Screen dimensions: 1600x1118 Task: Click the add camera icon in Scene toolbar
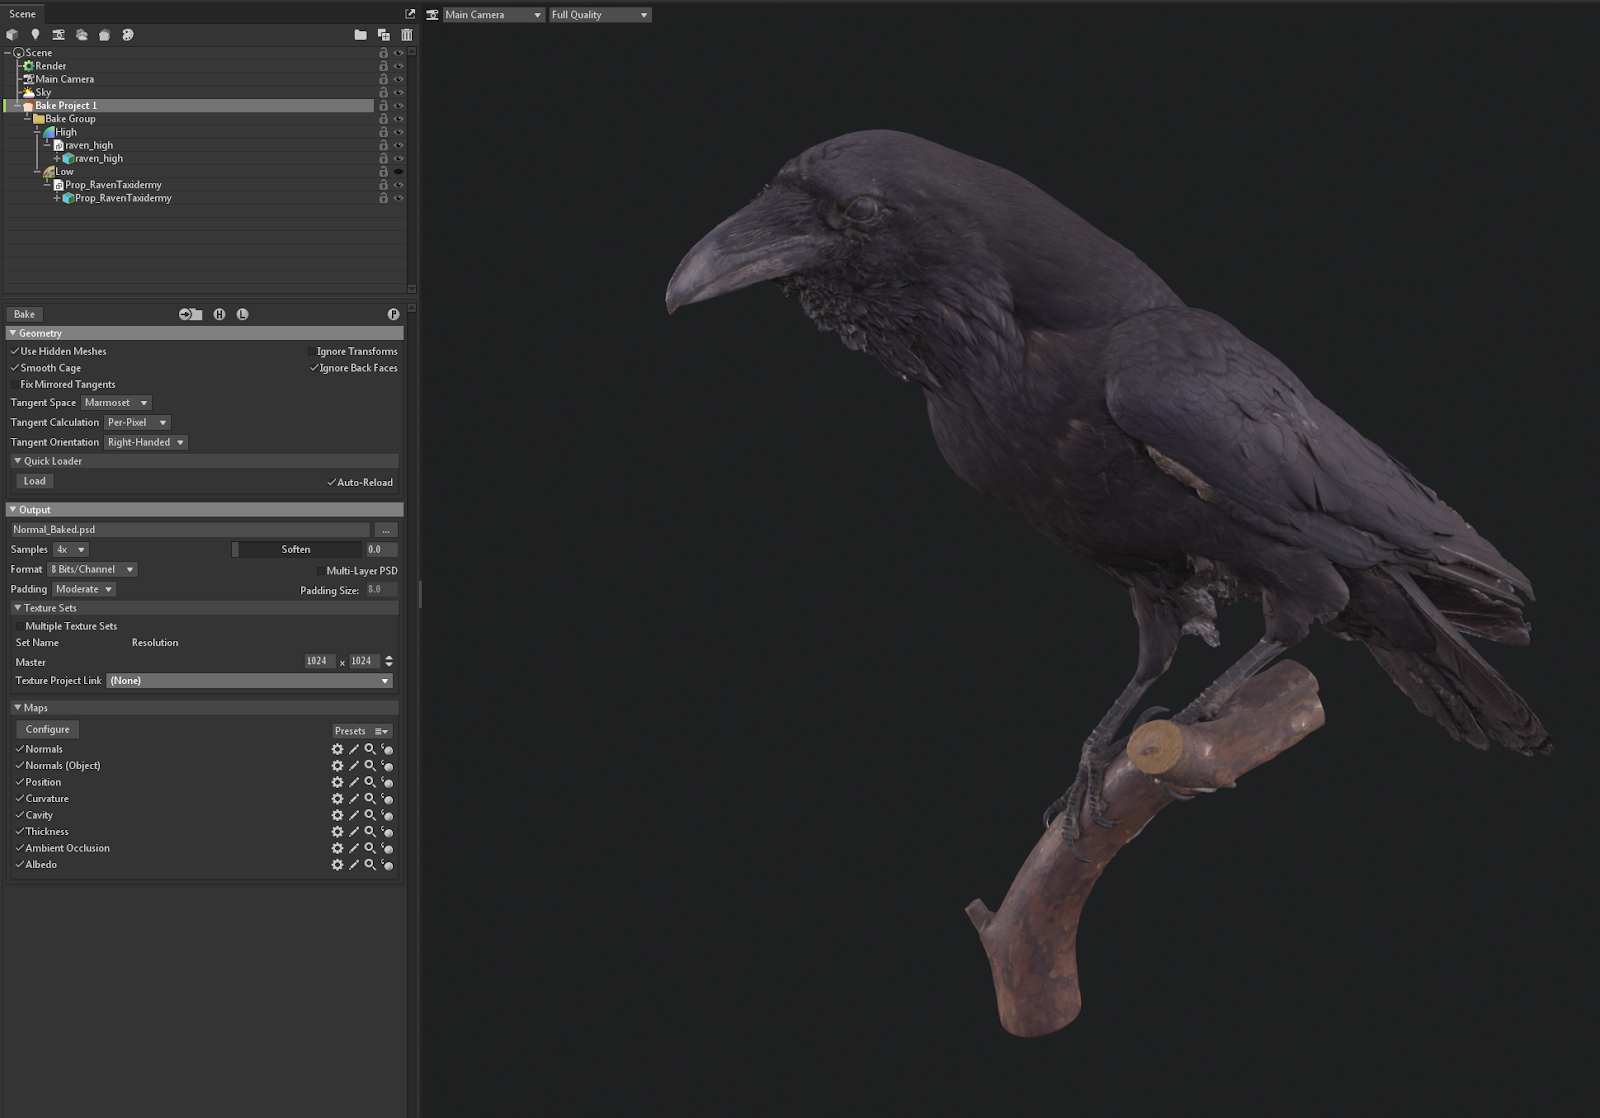point(58,35)
